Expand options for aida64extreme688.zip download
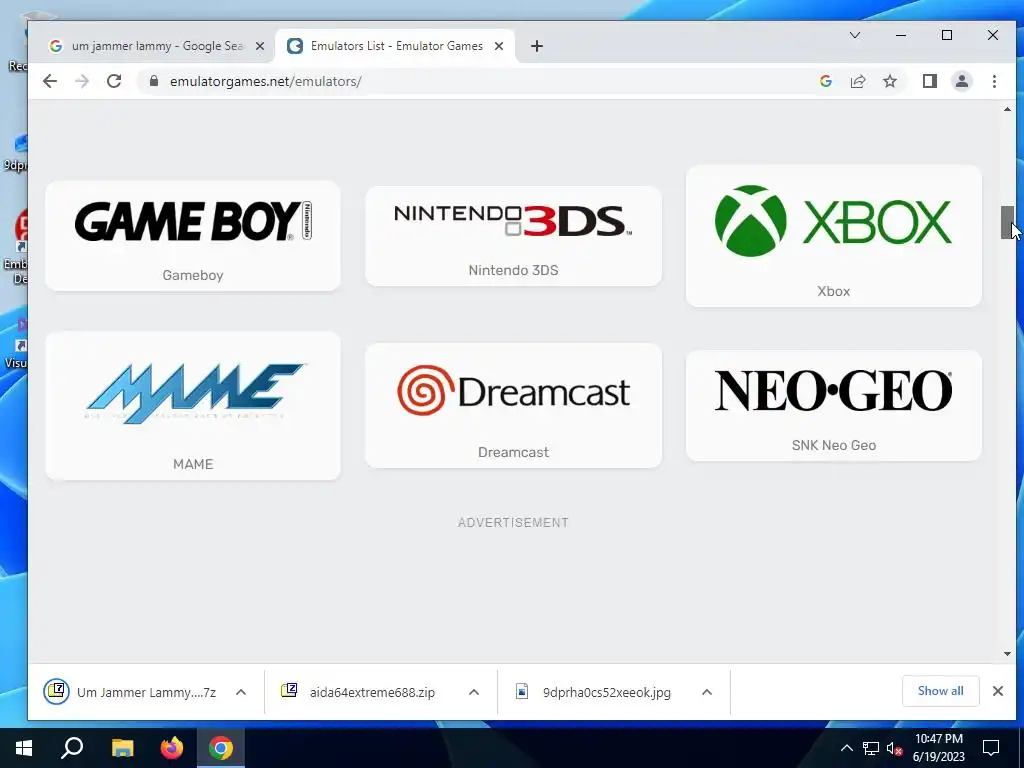This screenshot has width=1024, height=768. point(474,692)
